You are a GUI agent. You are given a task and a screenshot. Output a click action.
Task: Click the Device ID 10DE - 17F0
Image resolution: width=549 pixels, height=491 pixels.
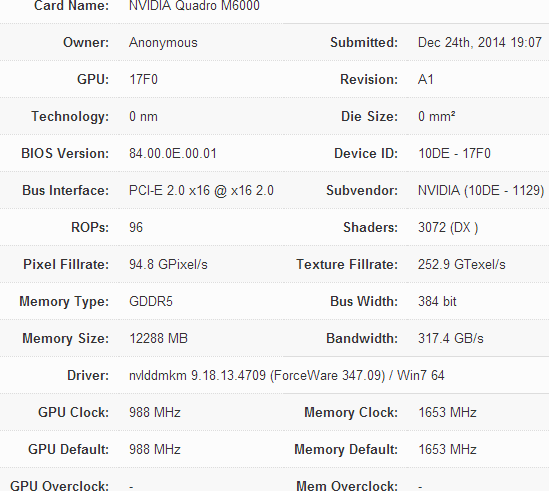454,153
